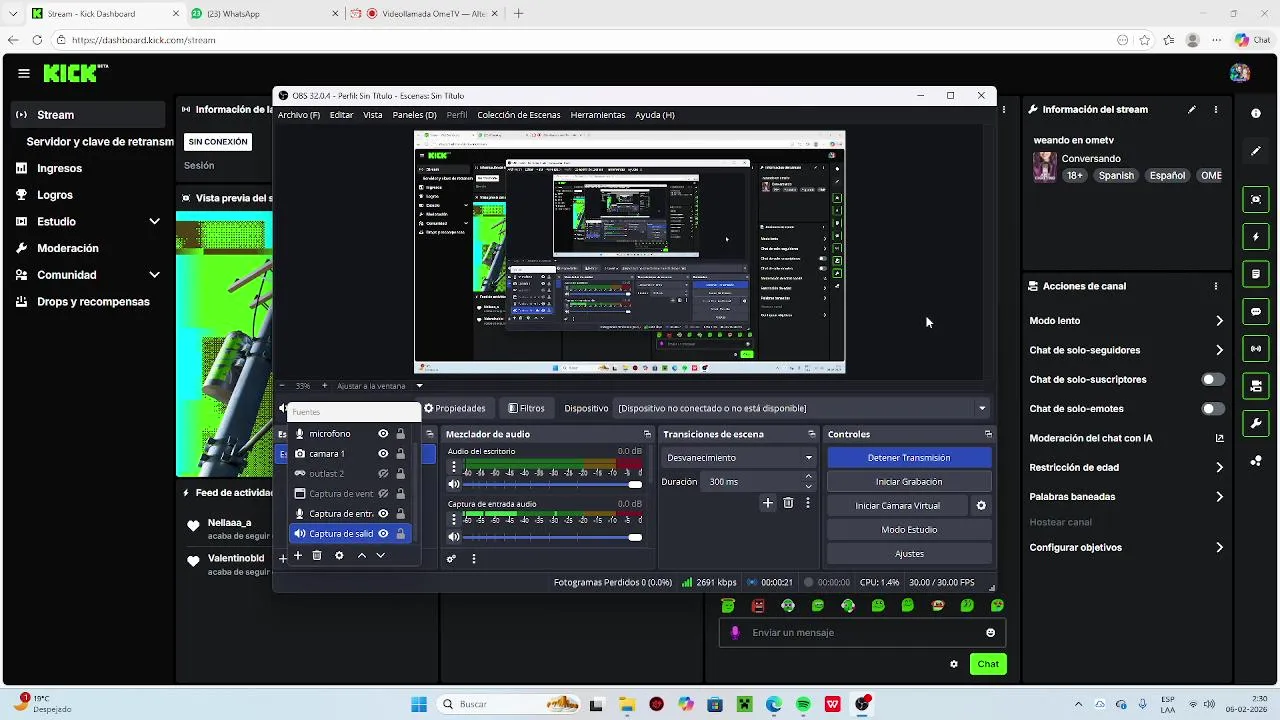Show the hidden outlast 2 source

point(383,474)
